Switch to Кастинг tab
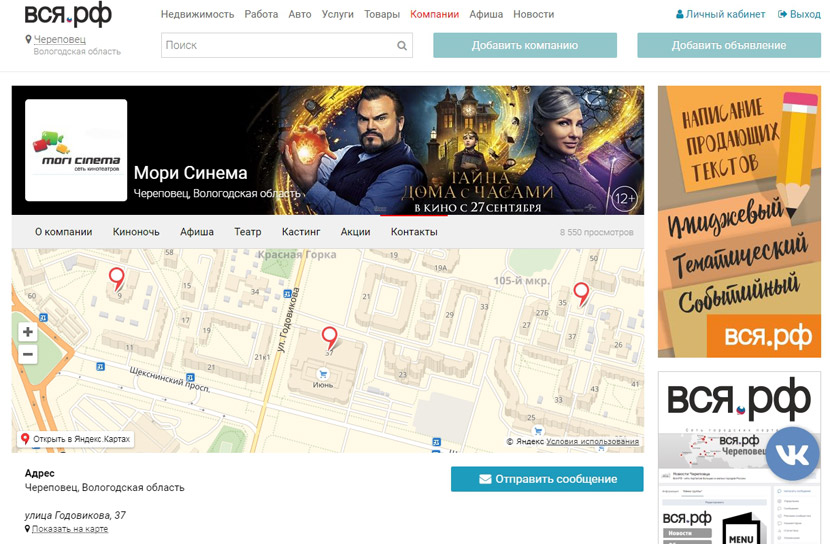 (x=301, y=232)
